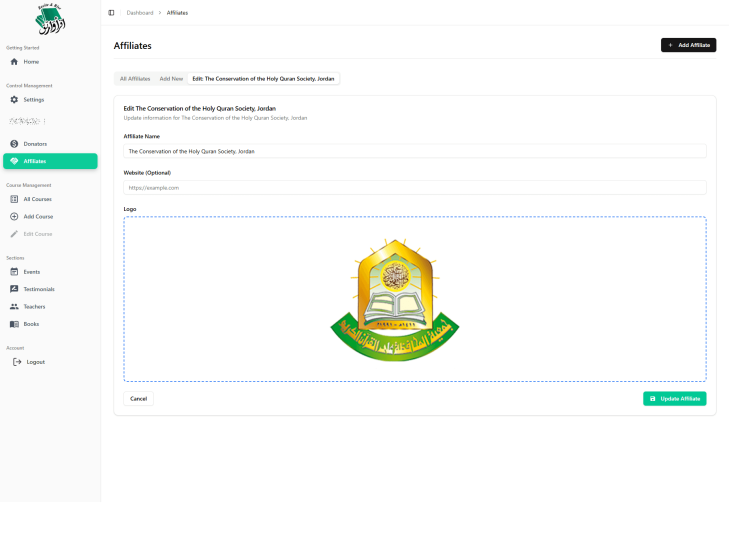Image resolution: width=729 pixels, height=540 pixels.
Task: Click 'Edit The Conservation of the Holy Quran Society' heading
Action: pyautogui.click(x=199, y=108)
